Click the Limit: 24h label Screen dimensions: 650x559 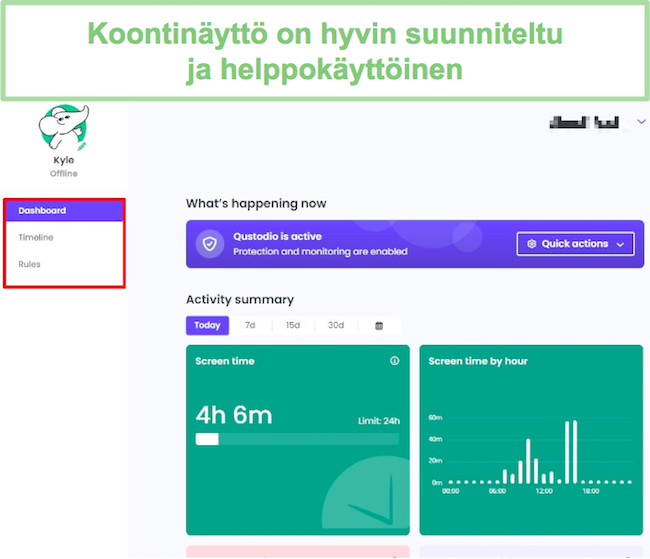379,421
